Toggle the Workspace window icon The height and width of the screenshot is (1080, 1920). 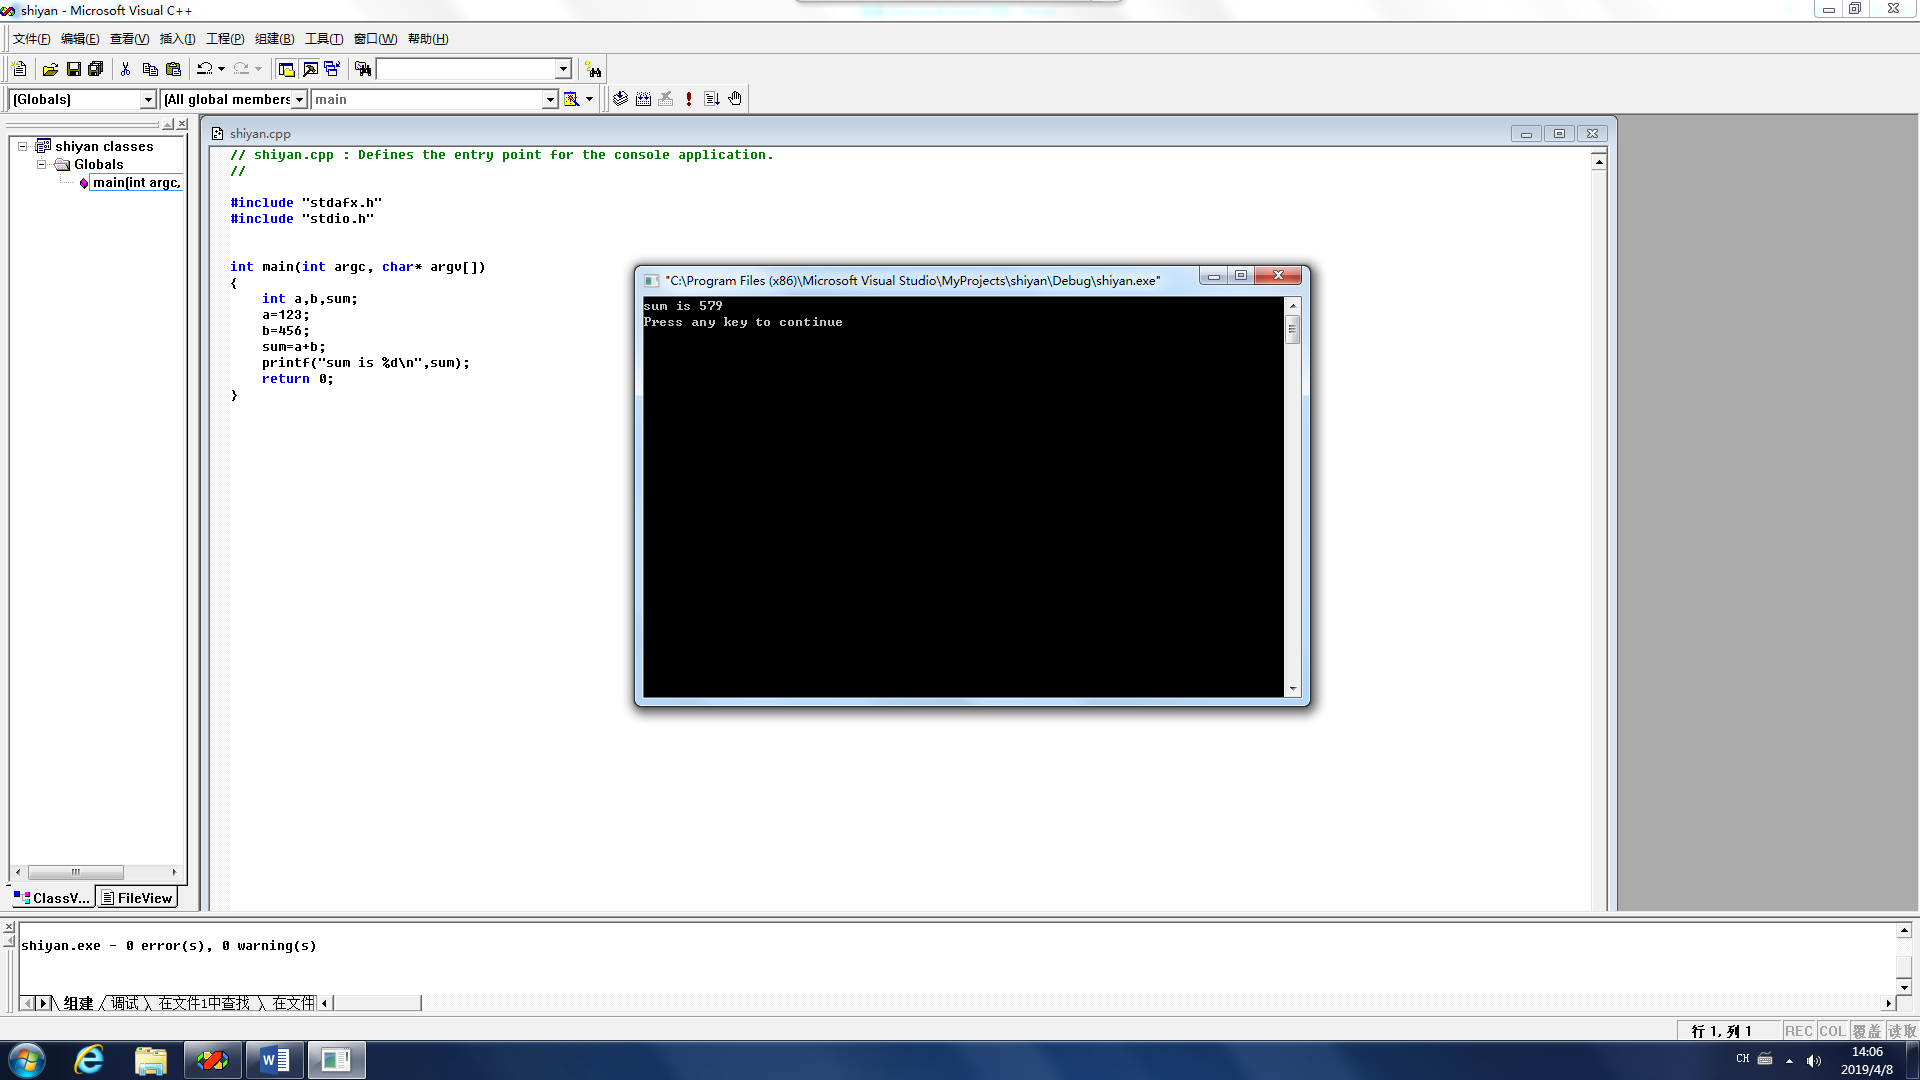click(286, 69)
